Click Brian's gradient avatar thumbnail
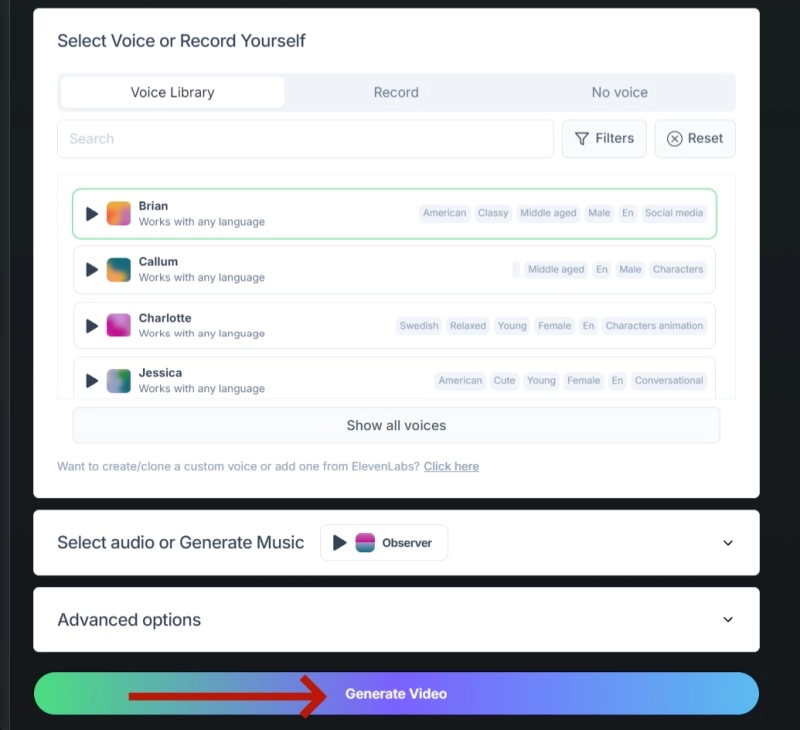Image resolution: width=800 pixels, height=730 pixels. click(119, 213)
